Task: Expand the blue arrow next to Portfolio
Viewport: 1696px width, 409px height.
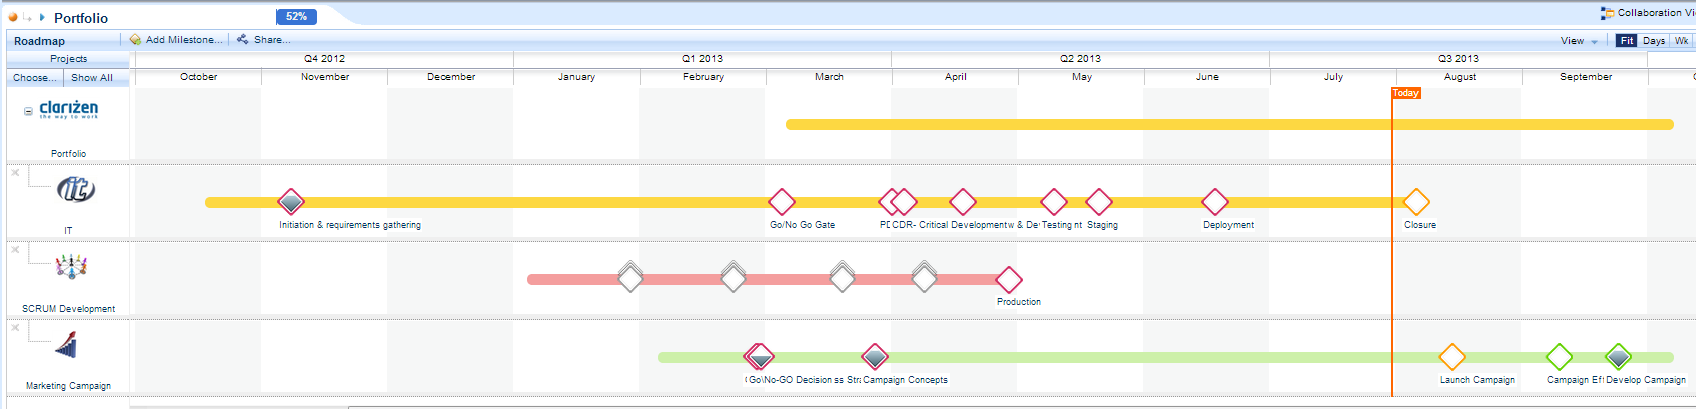Action: [42, 17]
